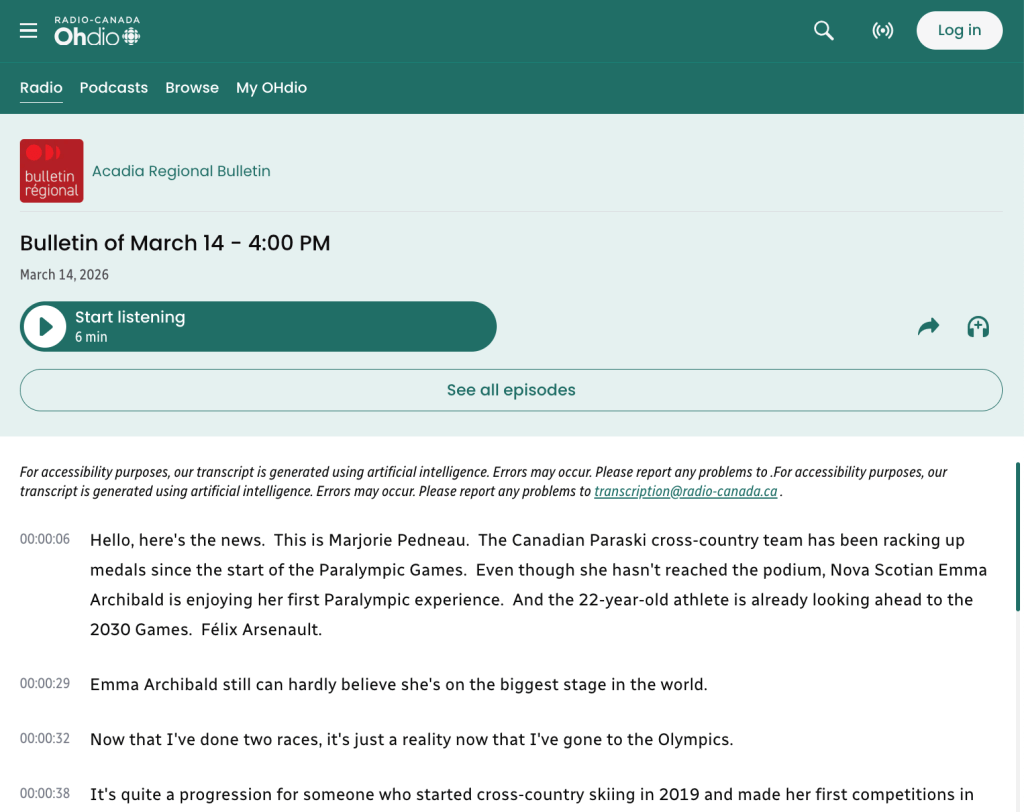Jump to transcript timestamp 00:00:32
The image size is (1024, 812).
(45, 739)
